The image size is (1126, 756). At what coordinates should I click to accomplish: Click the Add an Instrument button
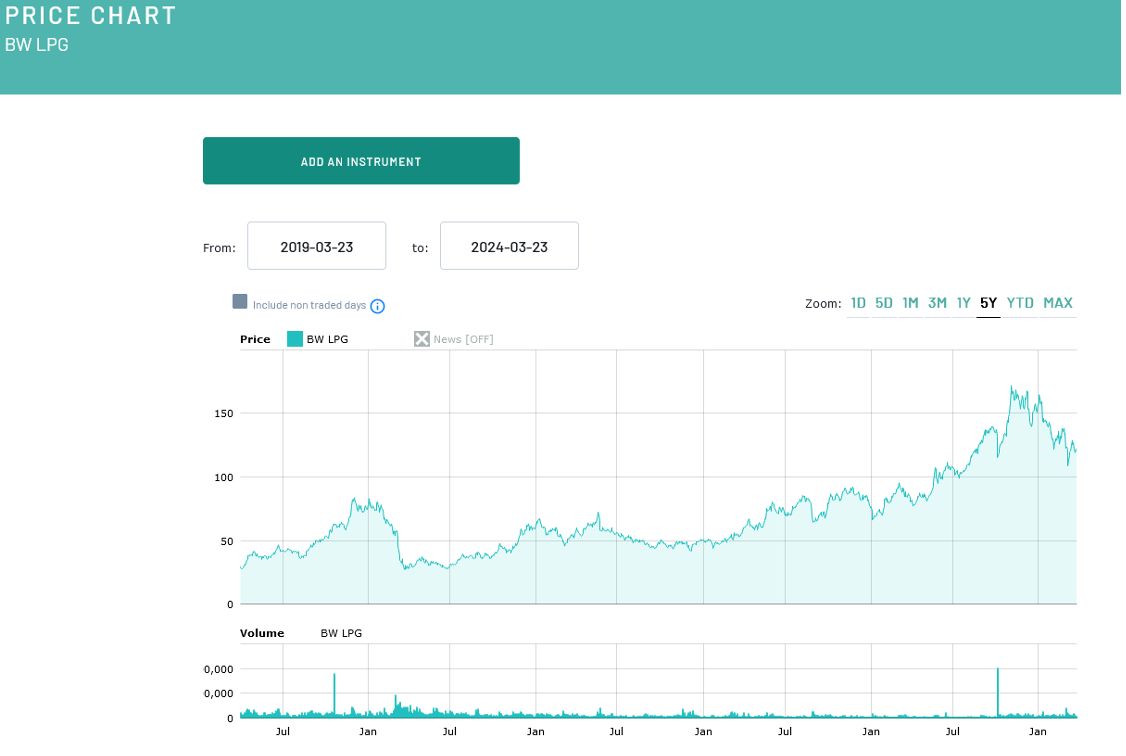click(362, 162)
